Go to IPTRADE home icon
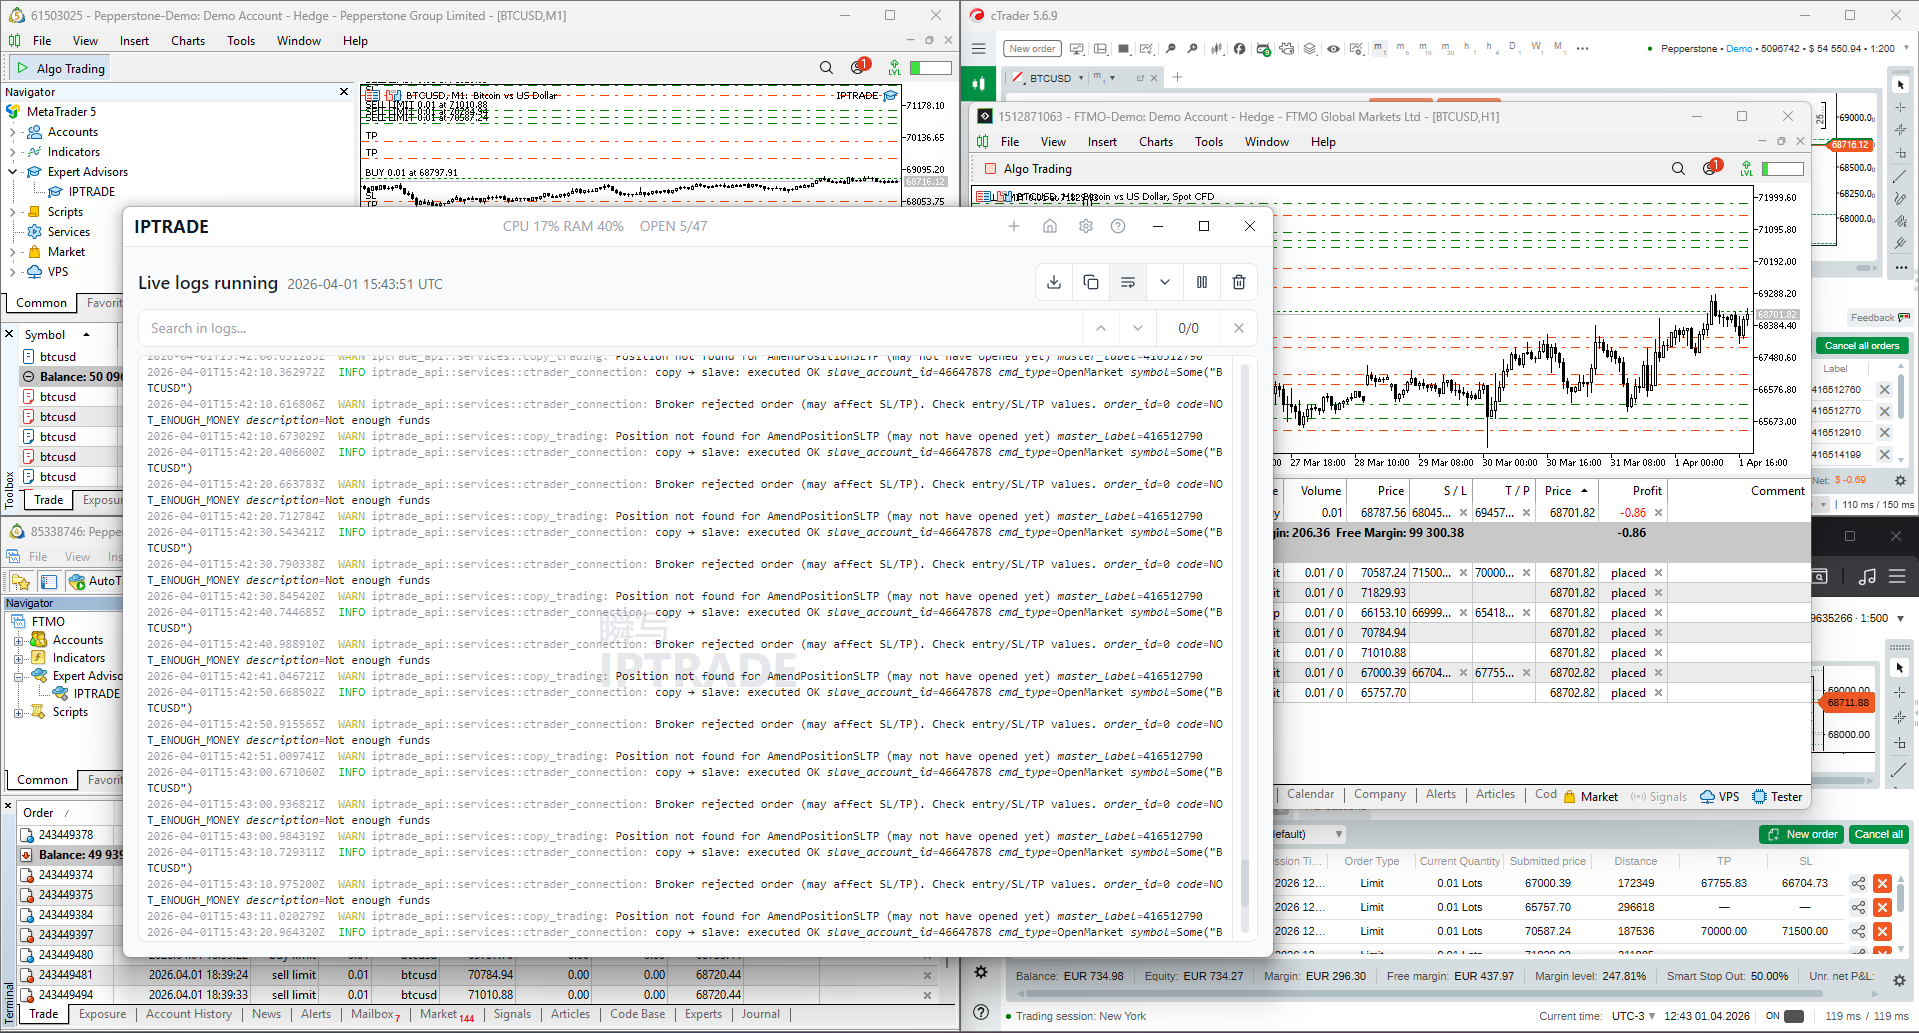Image resolution: width=1919 pixels, height=1033 pixels. pos(1050,227)
